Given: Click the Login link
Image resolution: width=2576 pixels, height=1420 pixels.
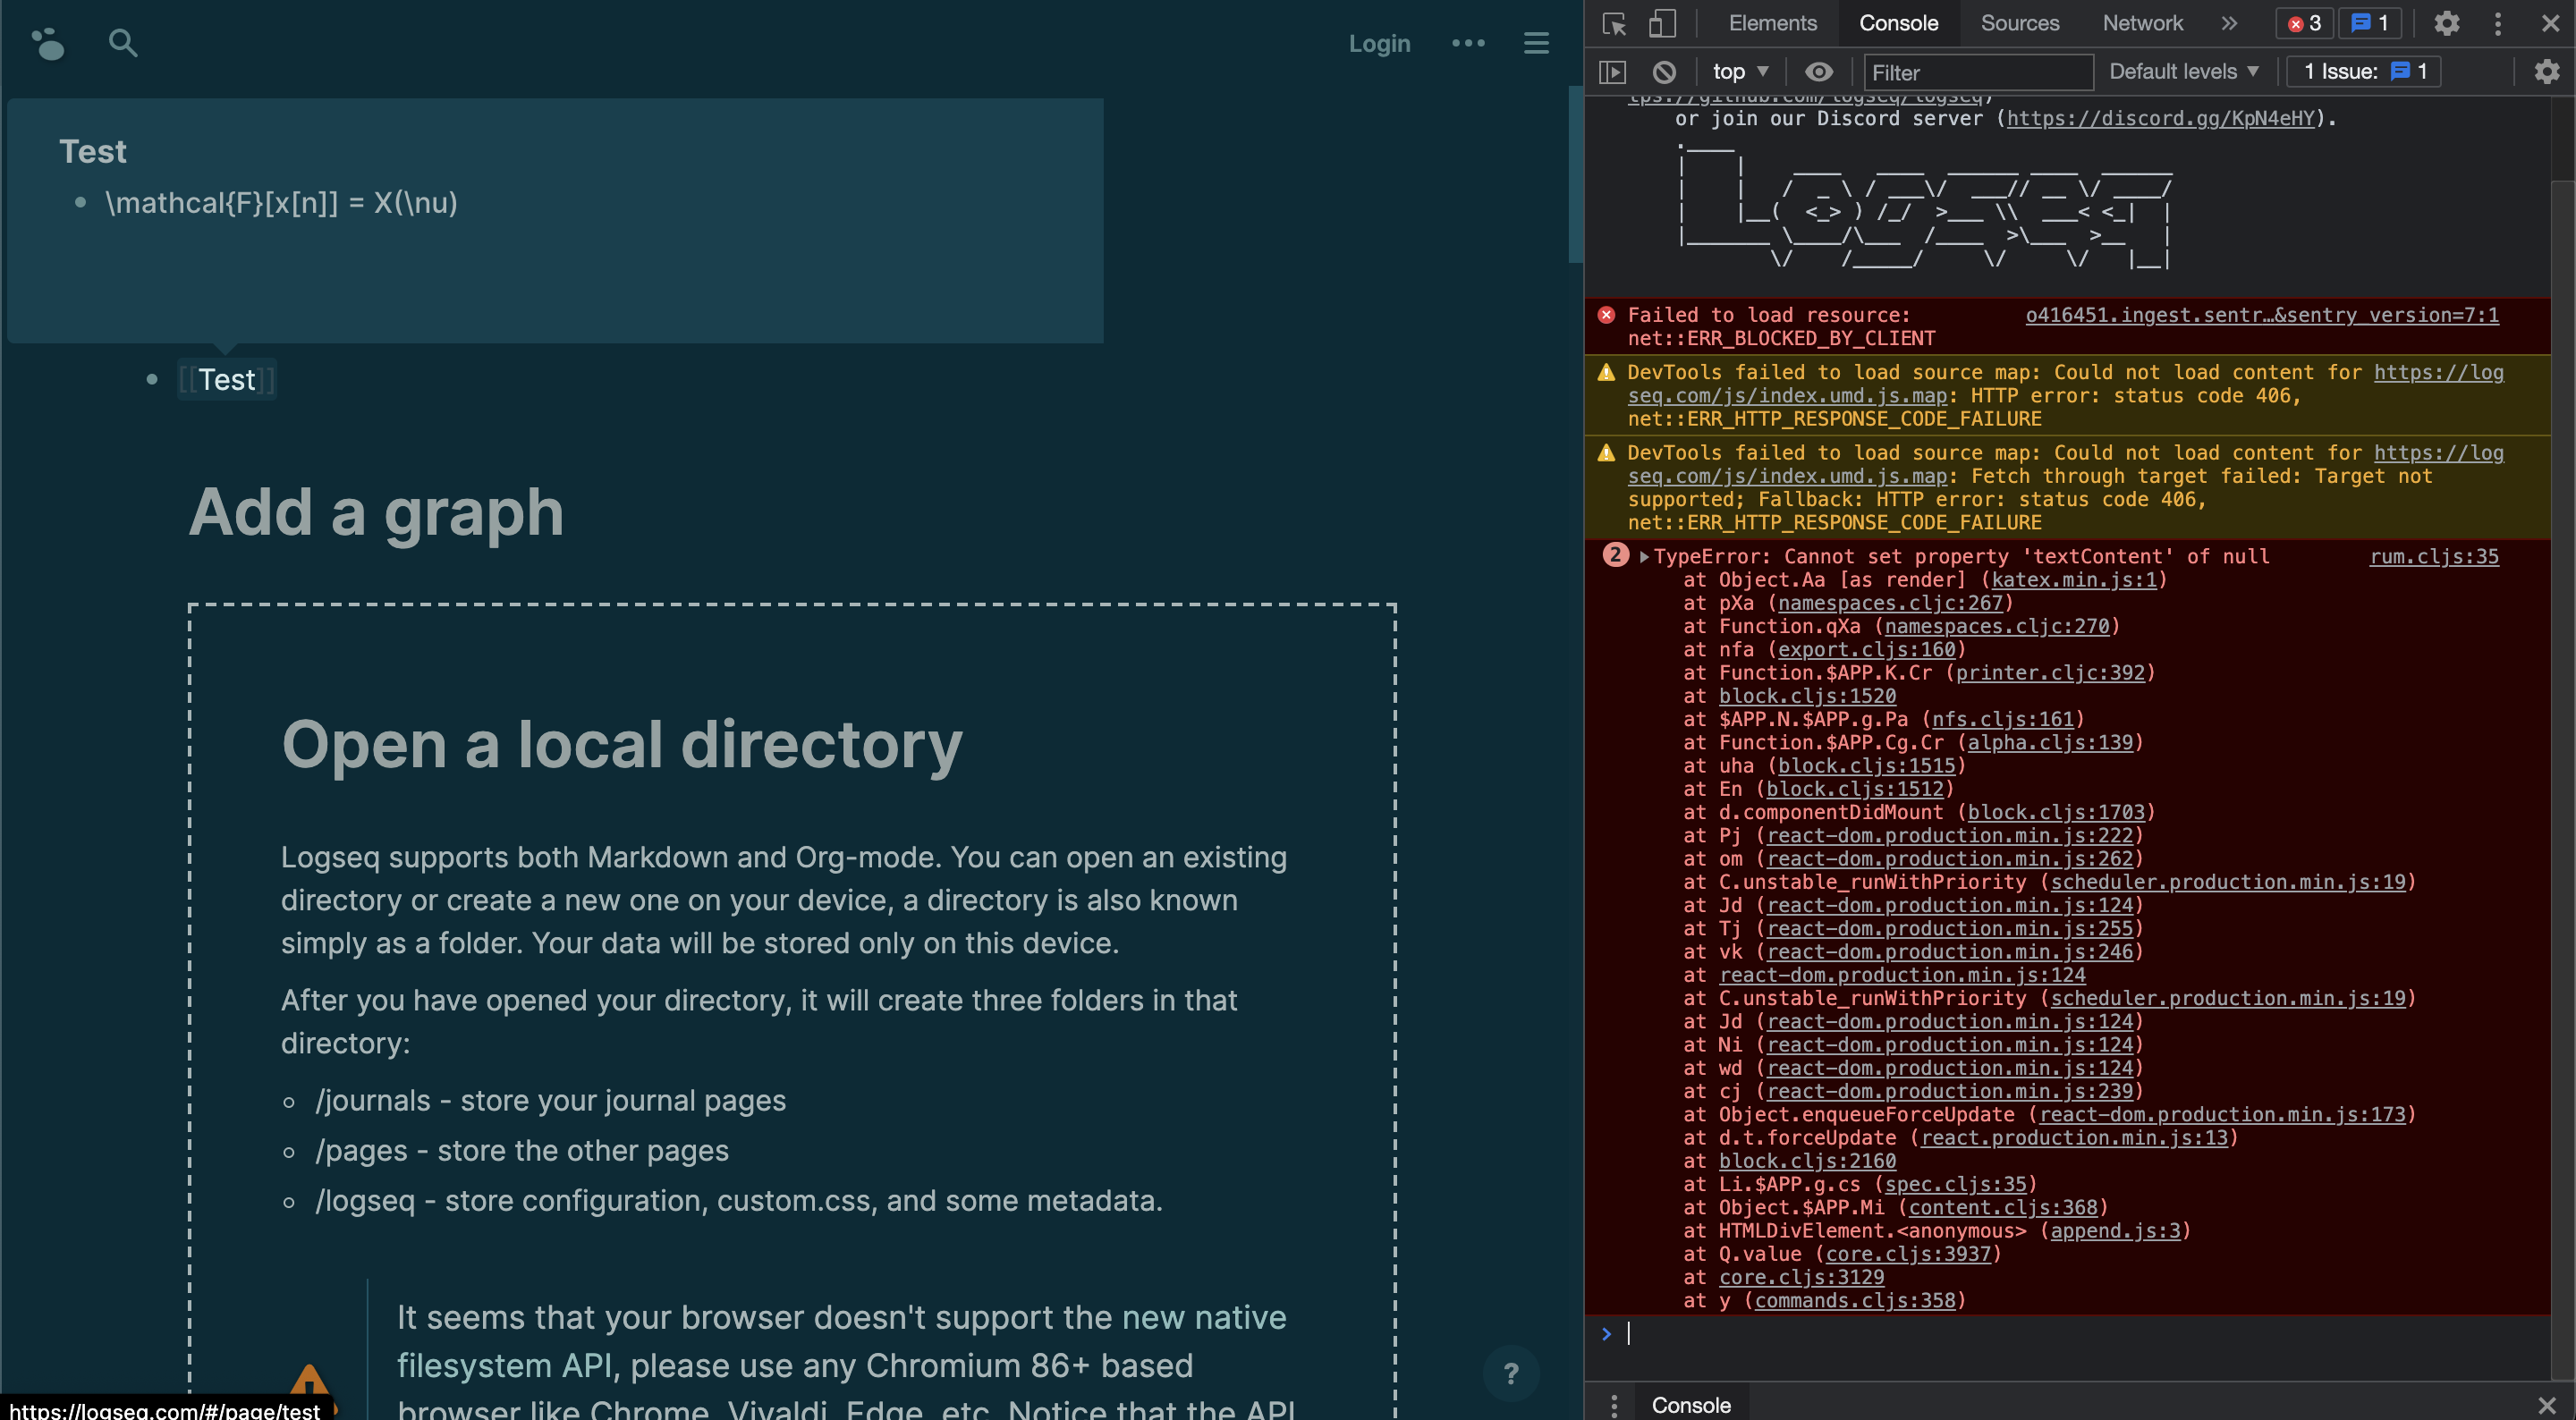Looking at the screenshot, I should point(1379,43).
